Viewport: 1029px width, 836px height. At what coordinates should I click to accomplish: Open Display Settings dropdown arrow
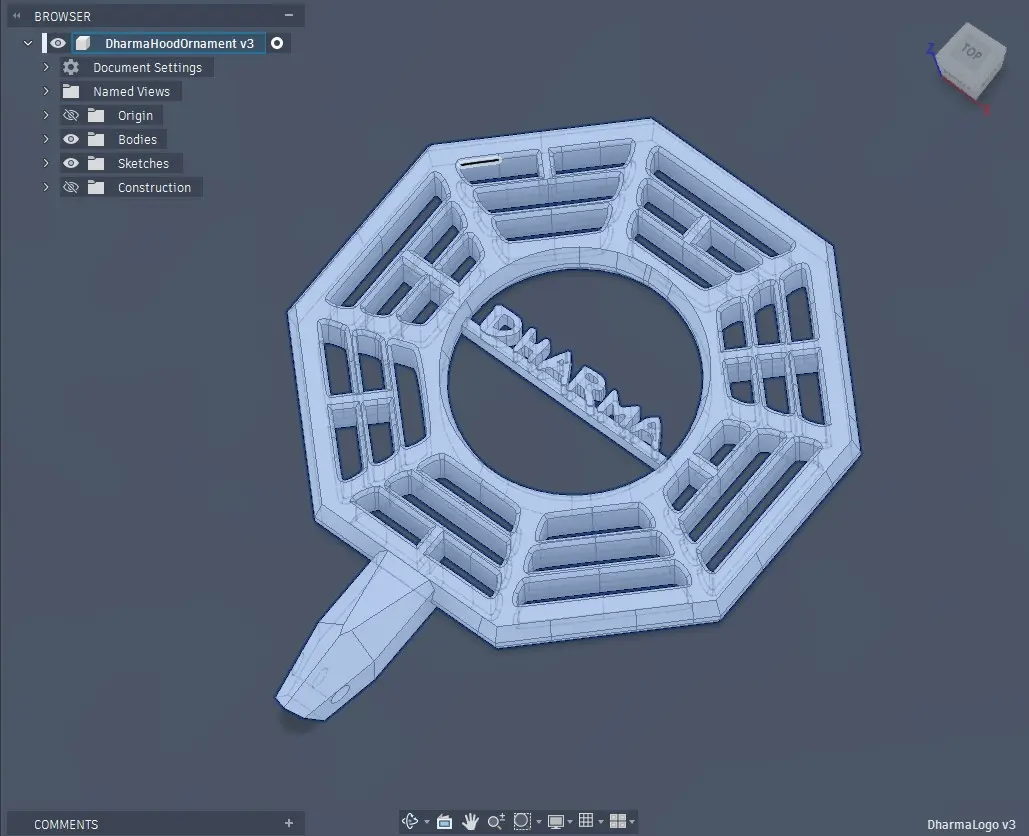click(x=570, y=822)
